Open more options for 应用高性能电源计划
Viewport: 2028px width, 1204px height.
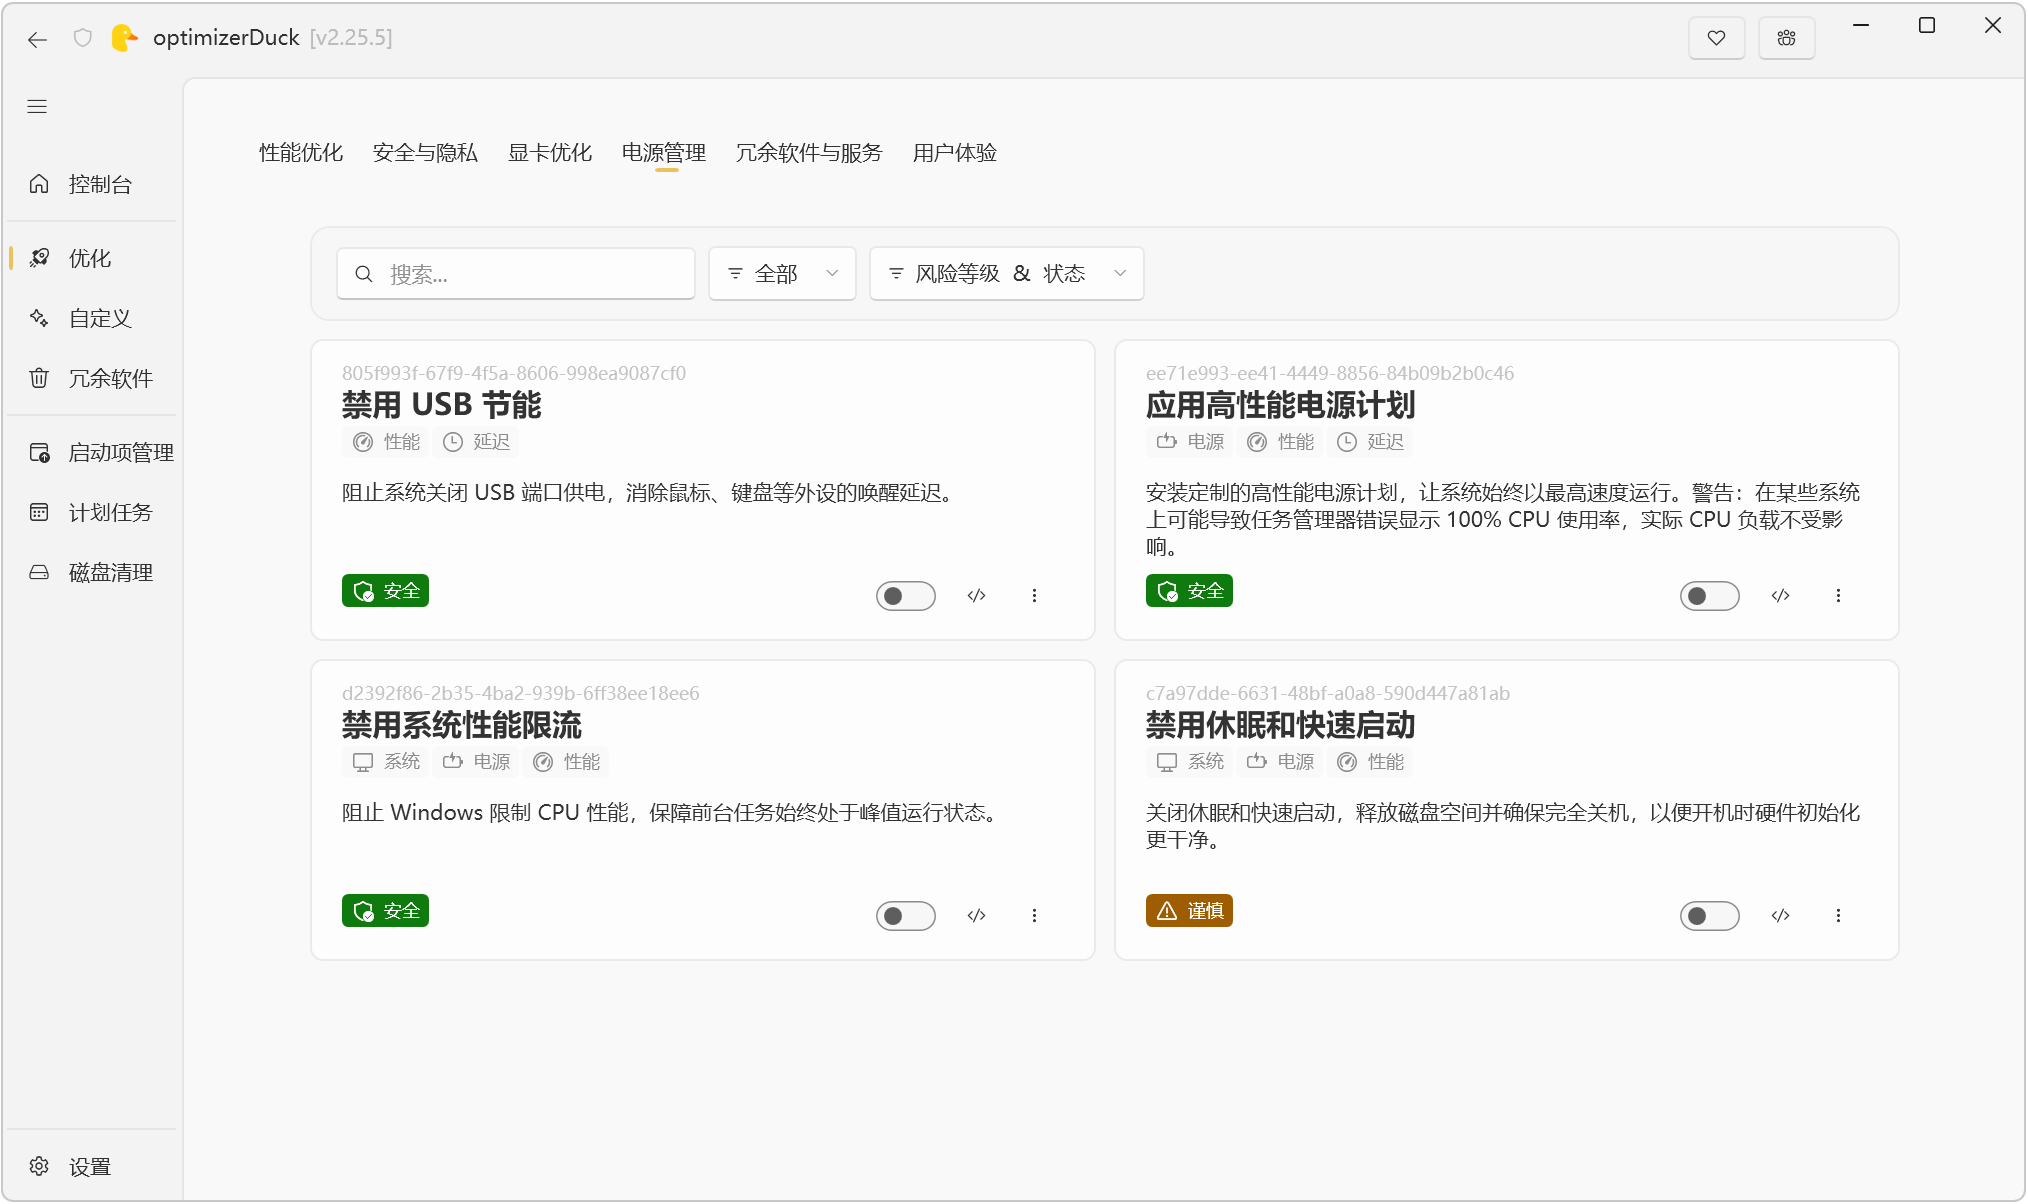click(1838, 596)
